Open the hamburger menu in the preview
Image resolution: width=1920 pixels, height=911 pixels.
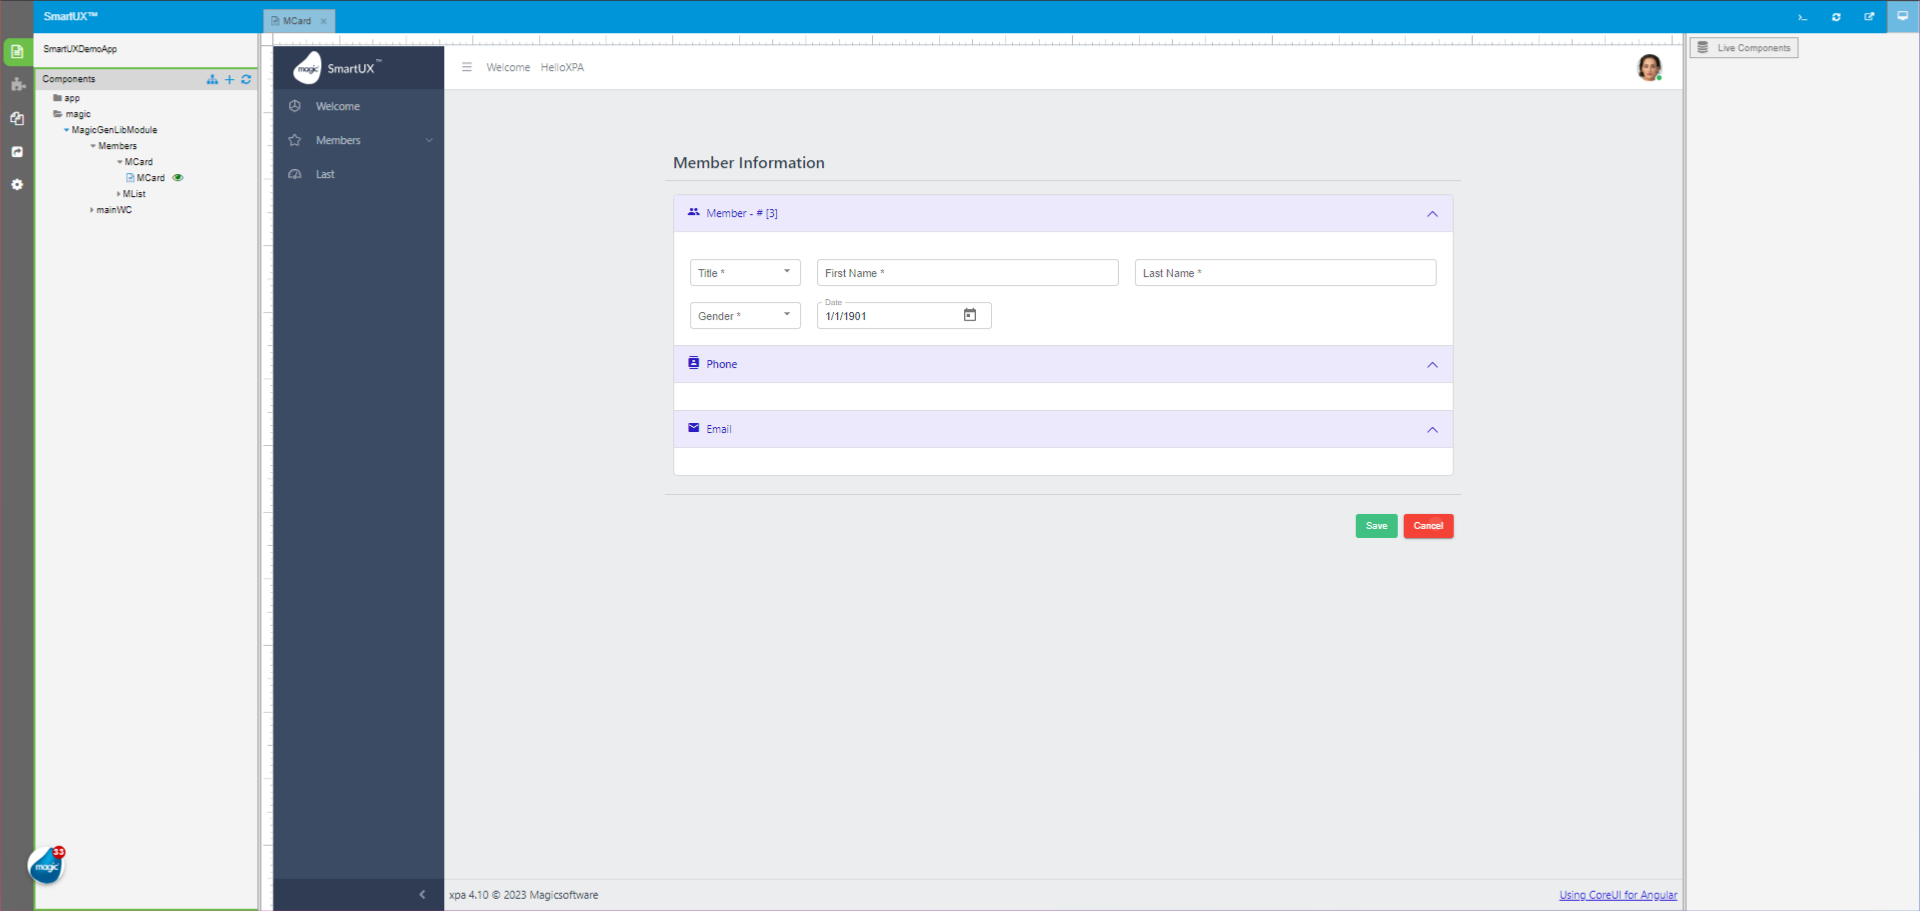click(x=467, y=67)
